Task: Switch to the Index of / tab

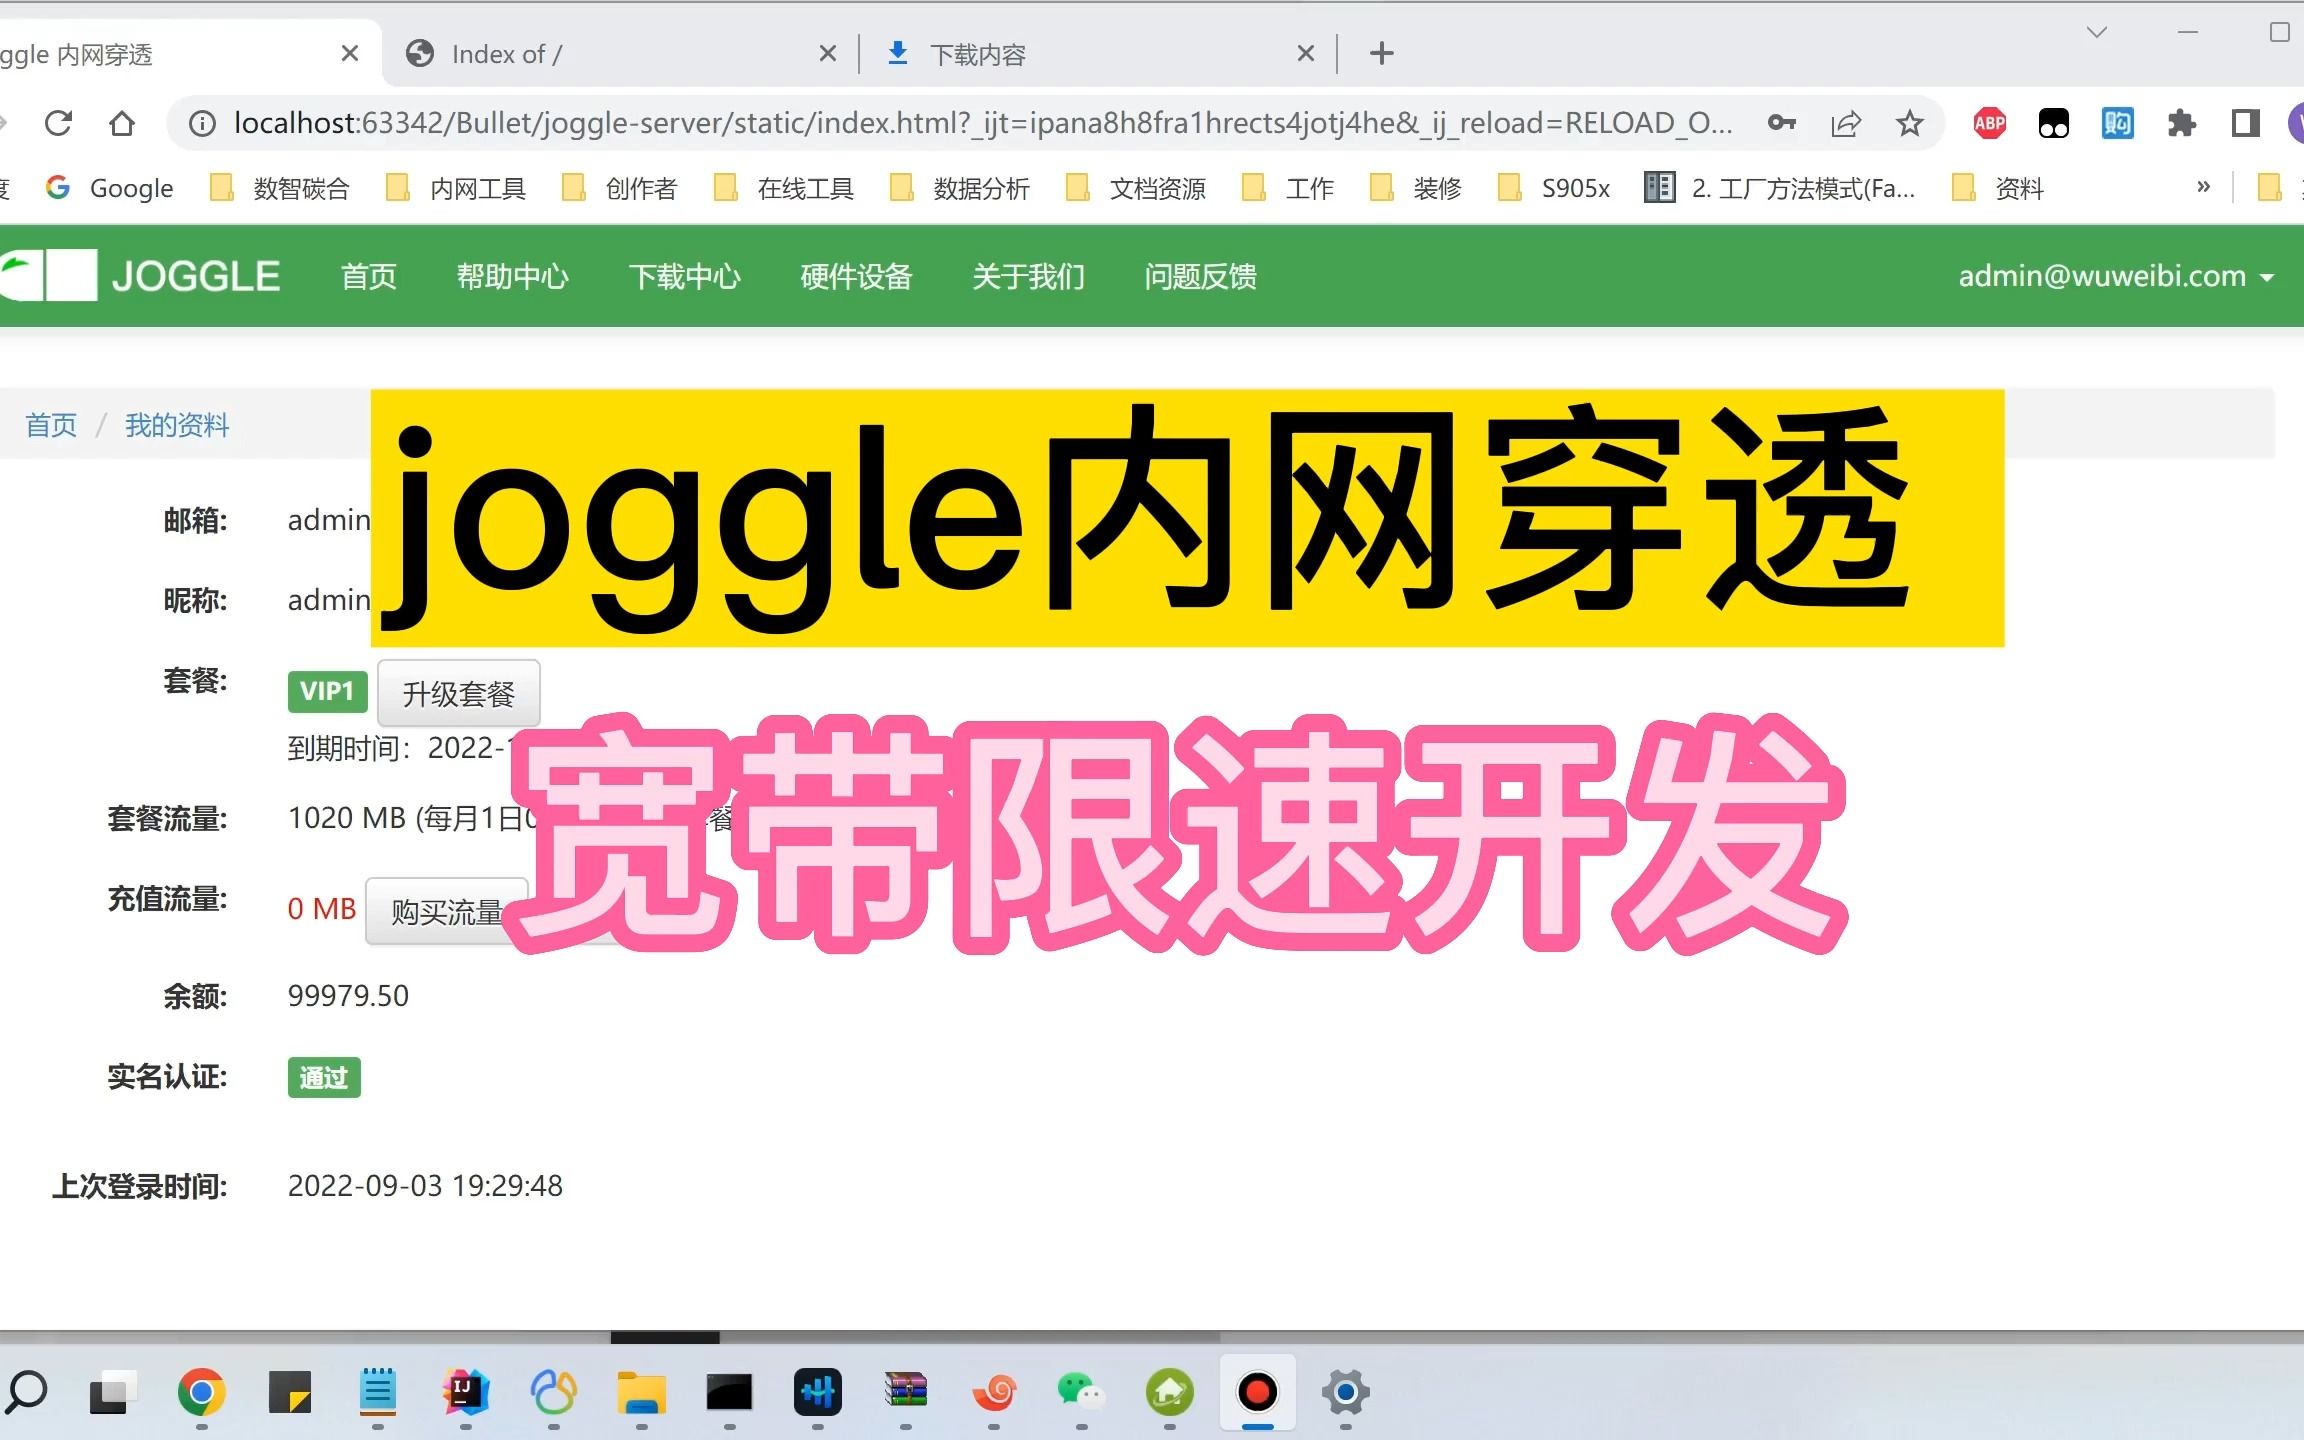Action: click(x=620, y=54)
